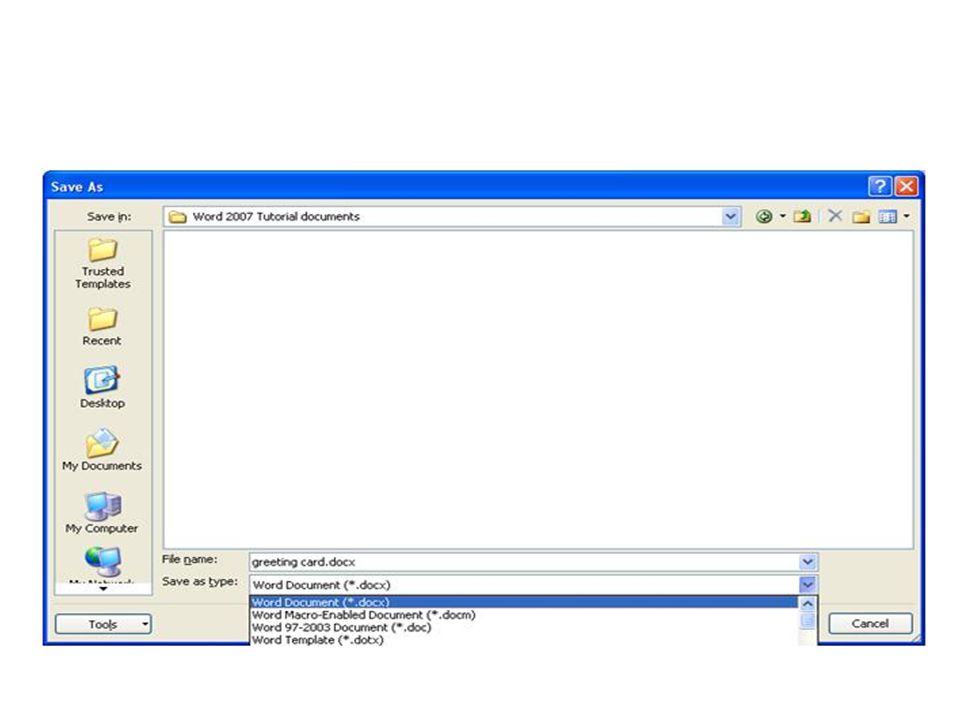This screenshot has height=720, width=960.
Task: Open the Tools dropdown button
Action: point(103,624)
